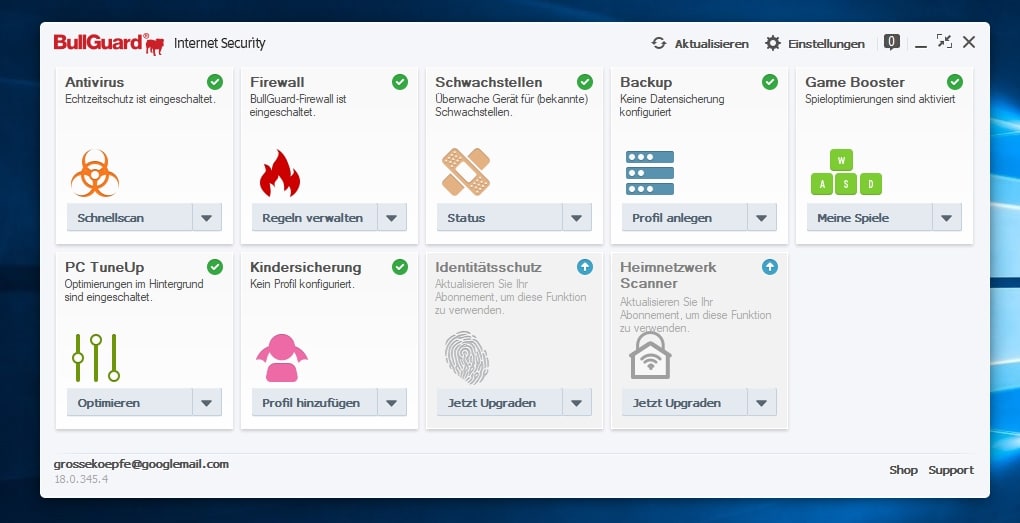Image resolution: width=1020 pixels, height=523 pixels.
Task: Click the Schwachstellen bandage icon
Action: (x=465, y=172)
